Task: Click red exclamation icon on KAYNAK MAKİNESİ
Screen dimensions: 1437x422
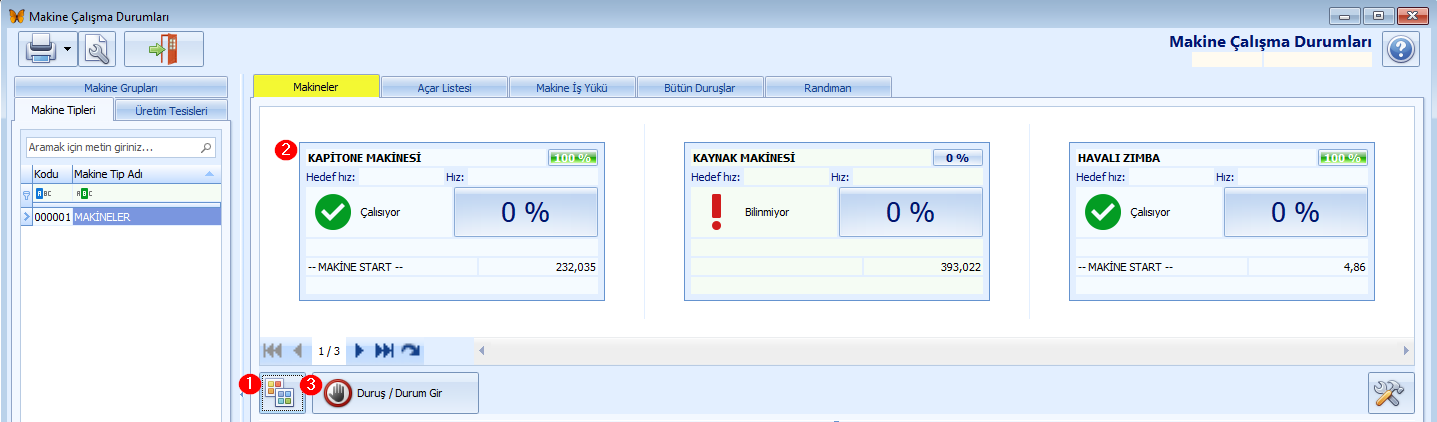Action: tap(716, 212)
